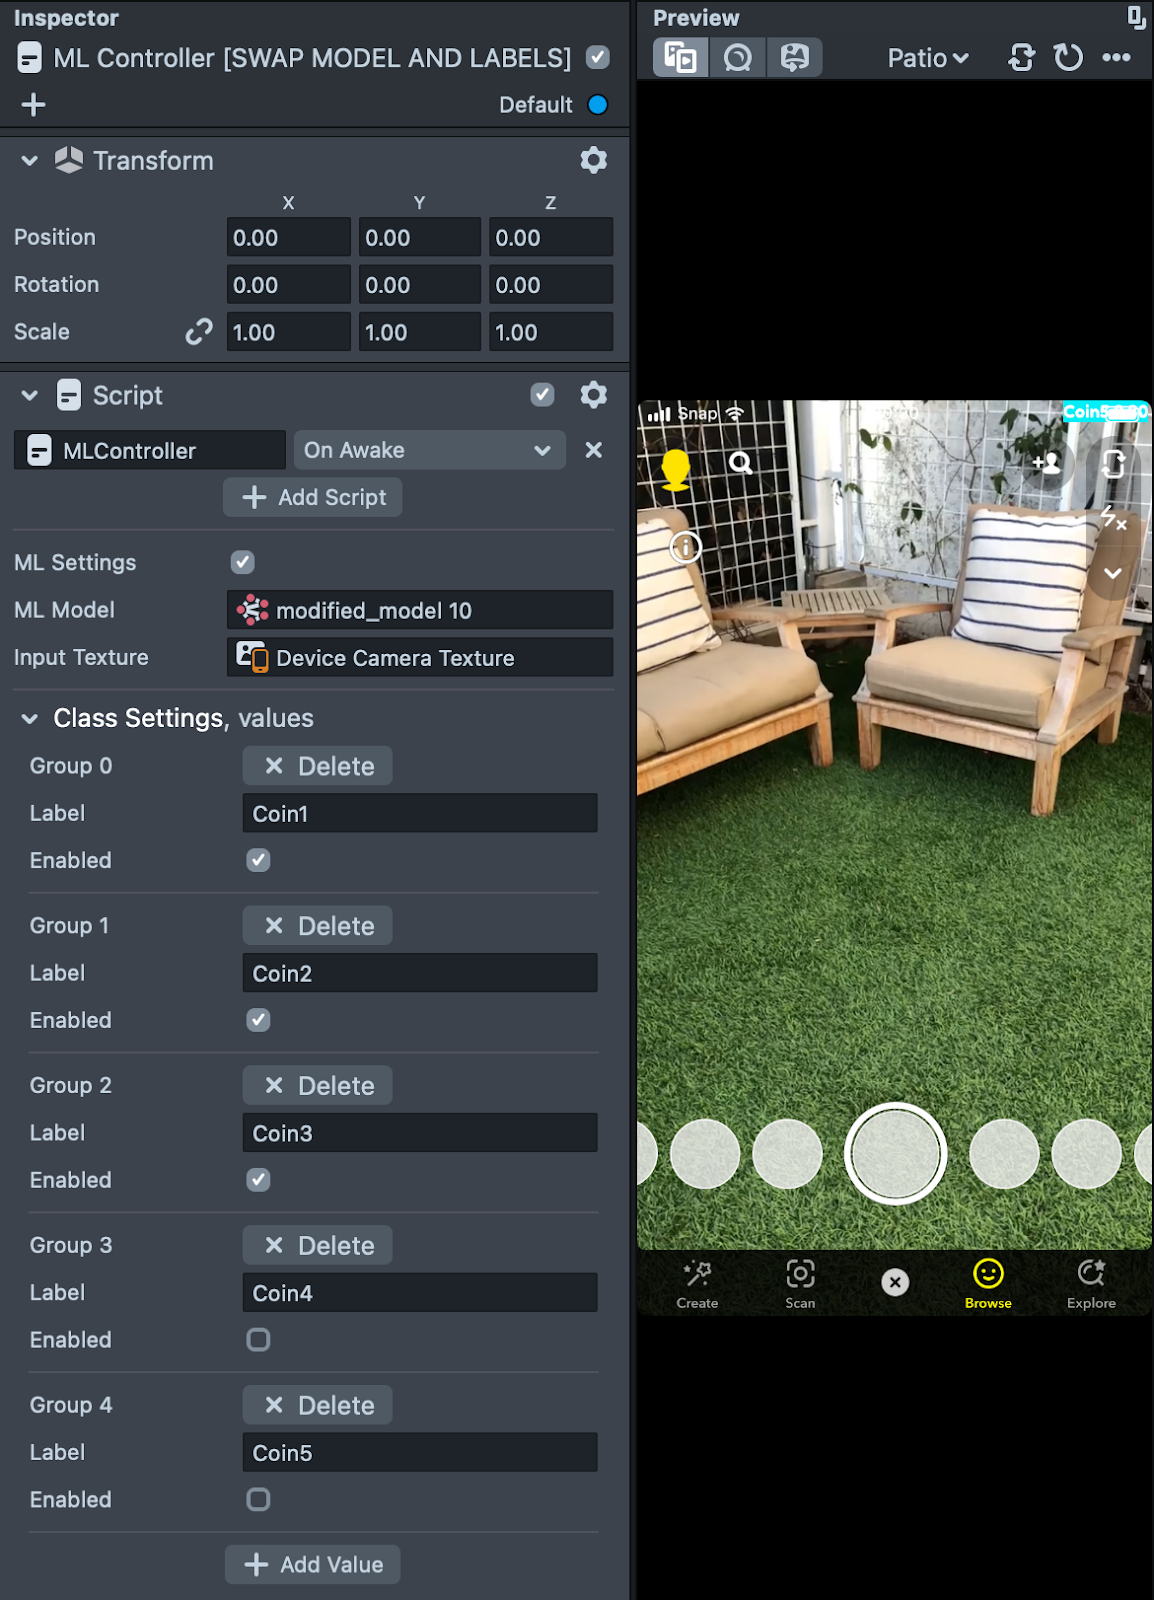
Task: Toggle Scale uniform link icon
Action: click(x=199, y=332)
